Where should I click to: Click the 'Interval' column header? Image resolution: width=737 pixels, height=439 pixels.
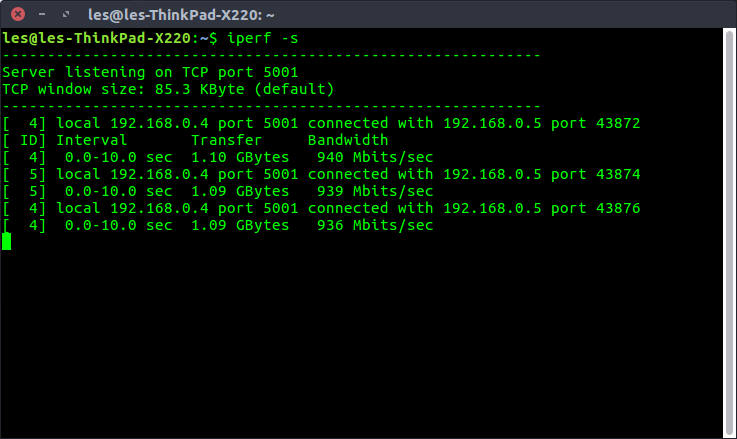tap(92, 140)
